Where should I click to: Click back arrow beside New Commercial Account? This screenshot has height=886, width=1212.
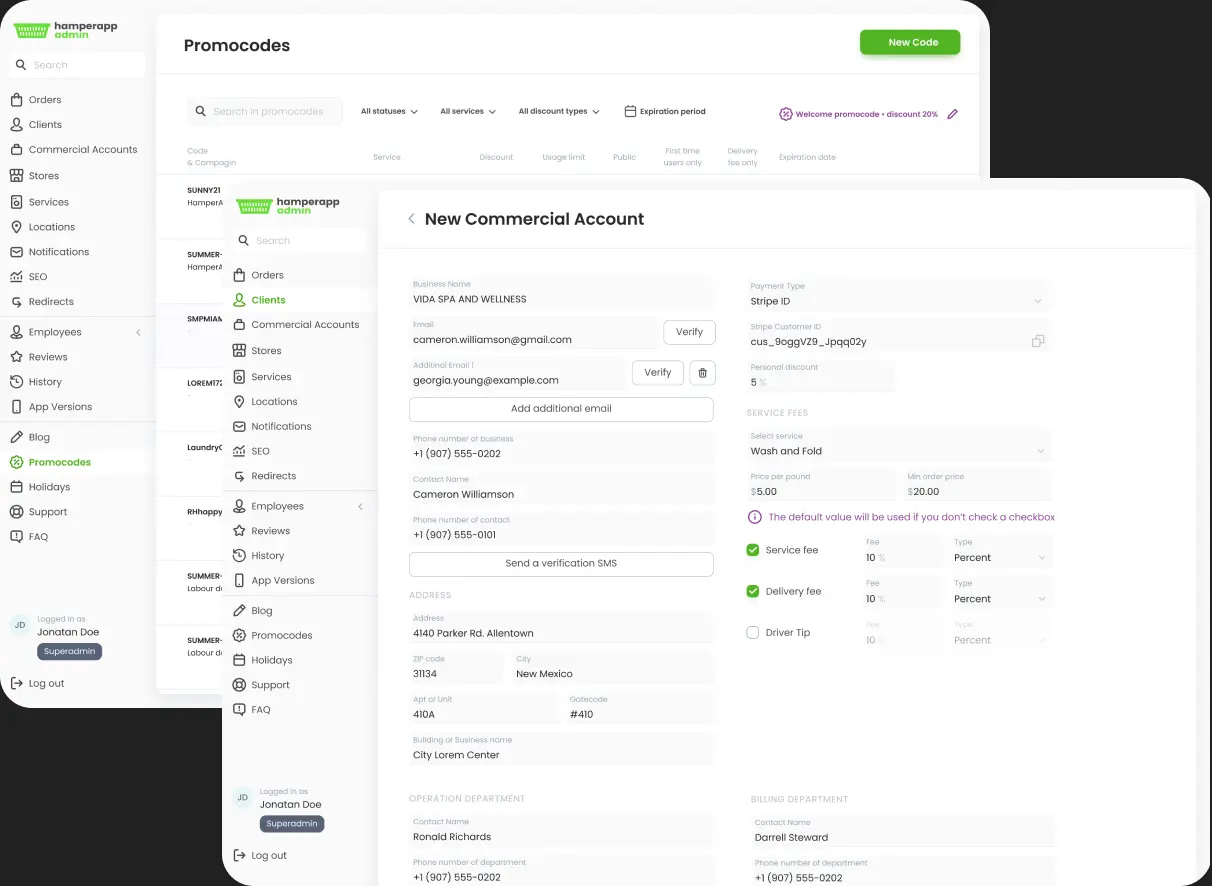pos(411,219)
